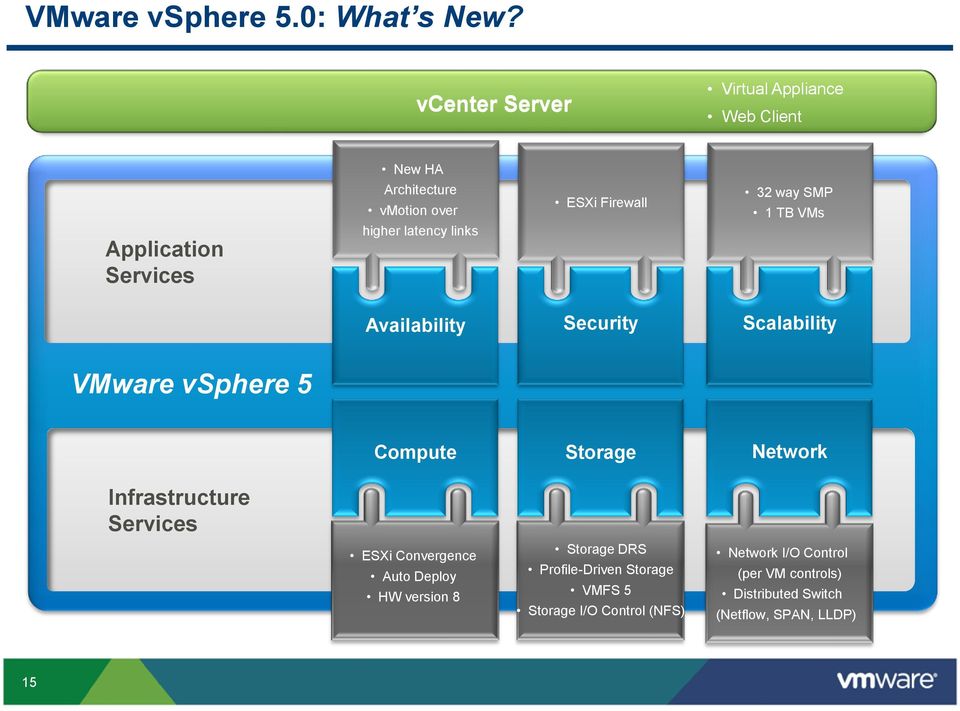Click the vmware logo in footer

point(886,680)
